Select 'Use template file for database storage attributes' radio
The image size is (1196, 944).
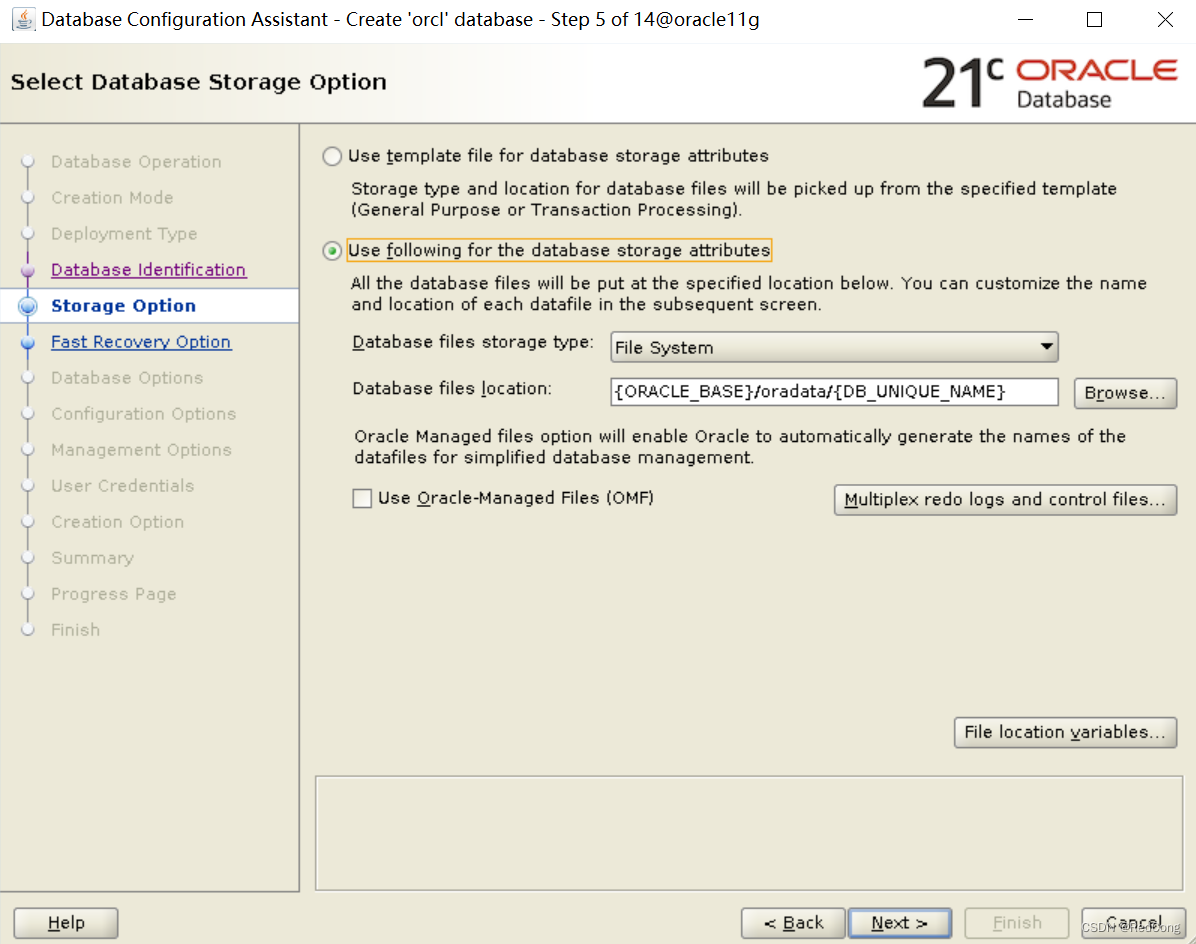pyautogui.click(x=332, y=156)
